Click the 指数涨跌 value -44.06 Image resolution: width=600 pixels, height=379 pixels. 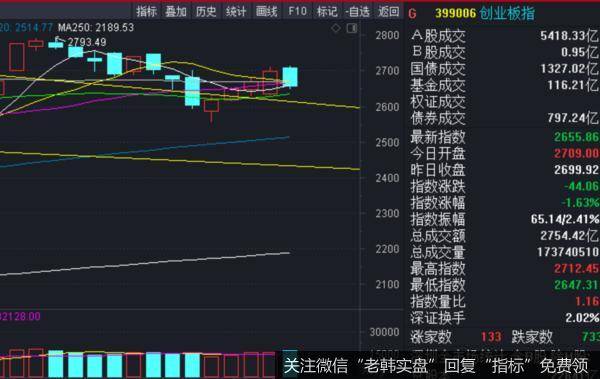click(x=581, y=186)
